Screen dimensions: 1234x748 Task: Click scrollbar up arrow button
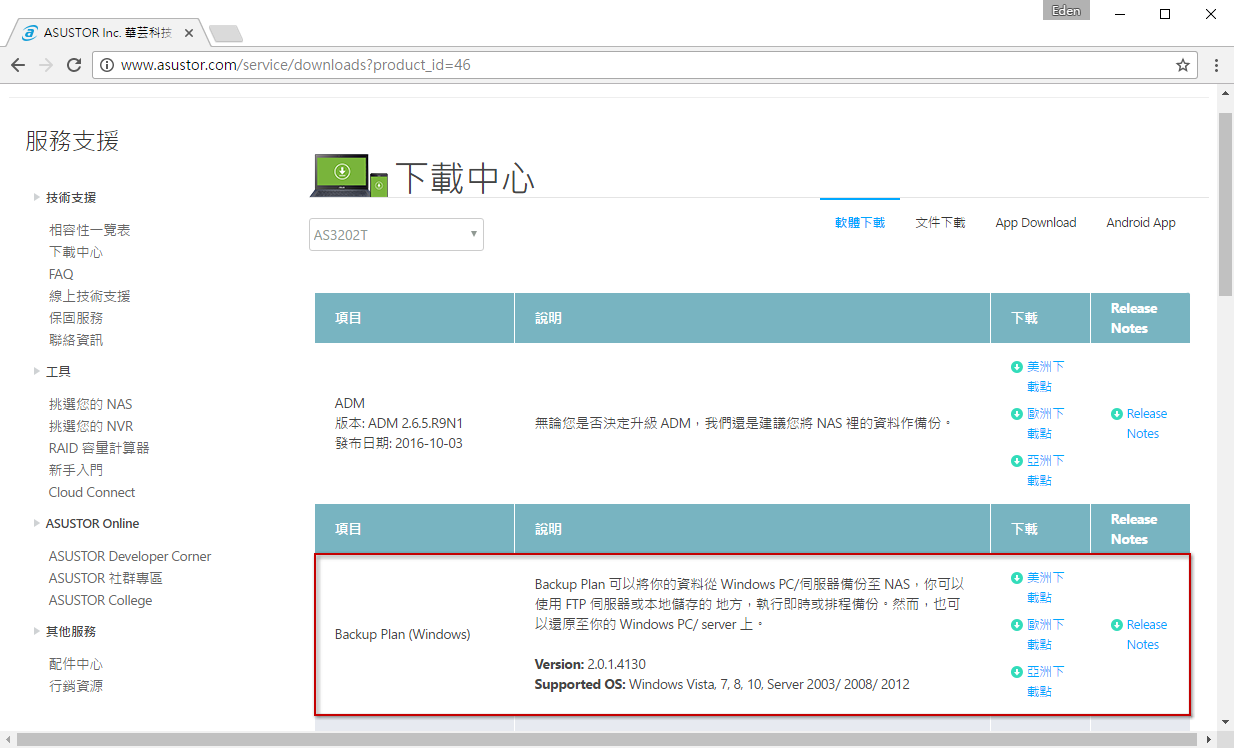click(1225, 91)
